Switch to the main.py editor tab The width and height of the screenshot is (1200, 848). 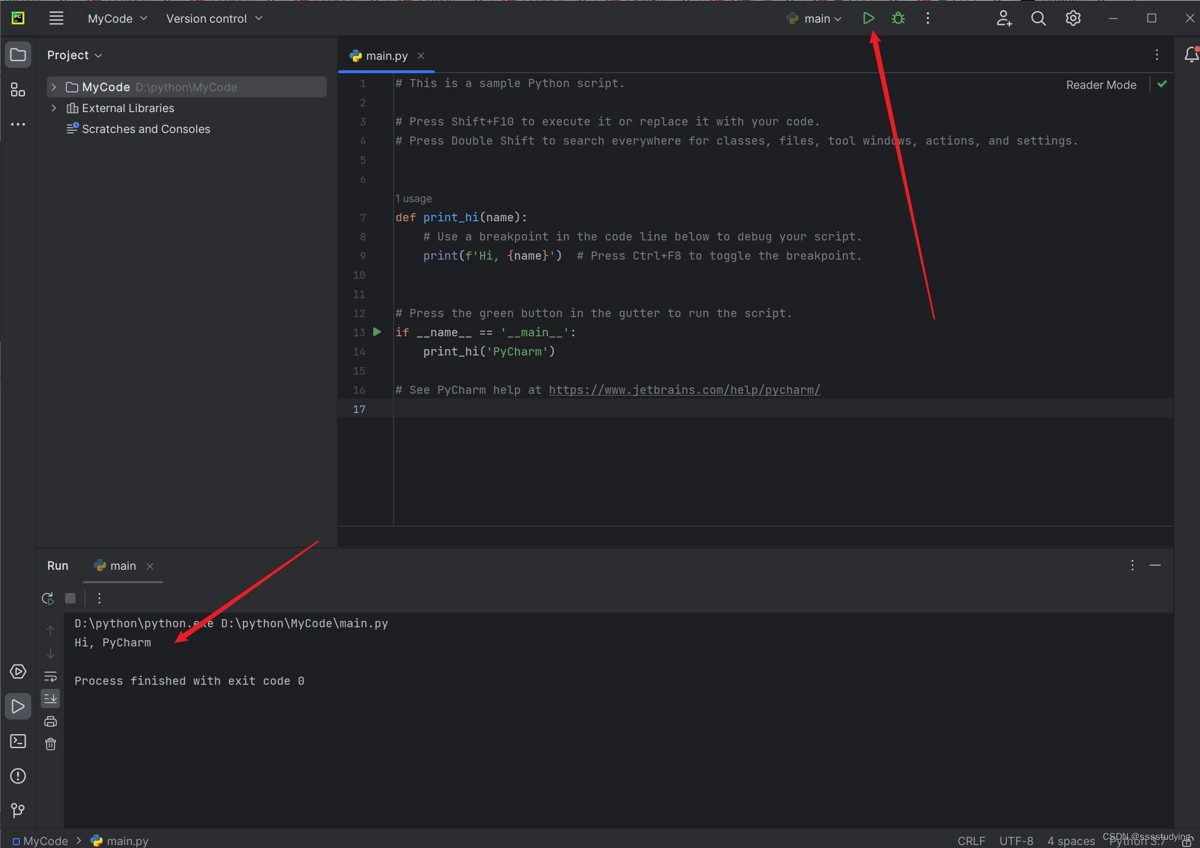pyautogui.click(x=386, y=56)
